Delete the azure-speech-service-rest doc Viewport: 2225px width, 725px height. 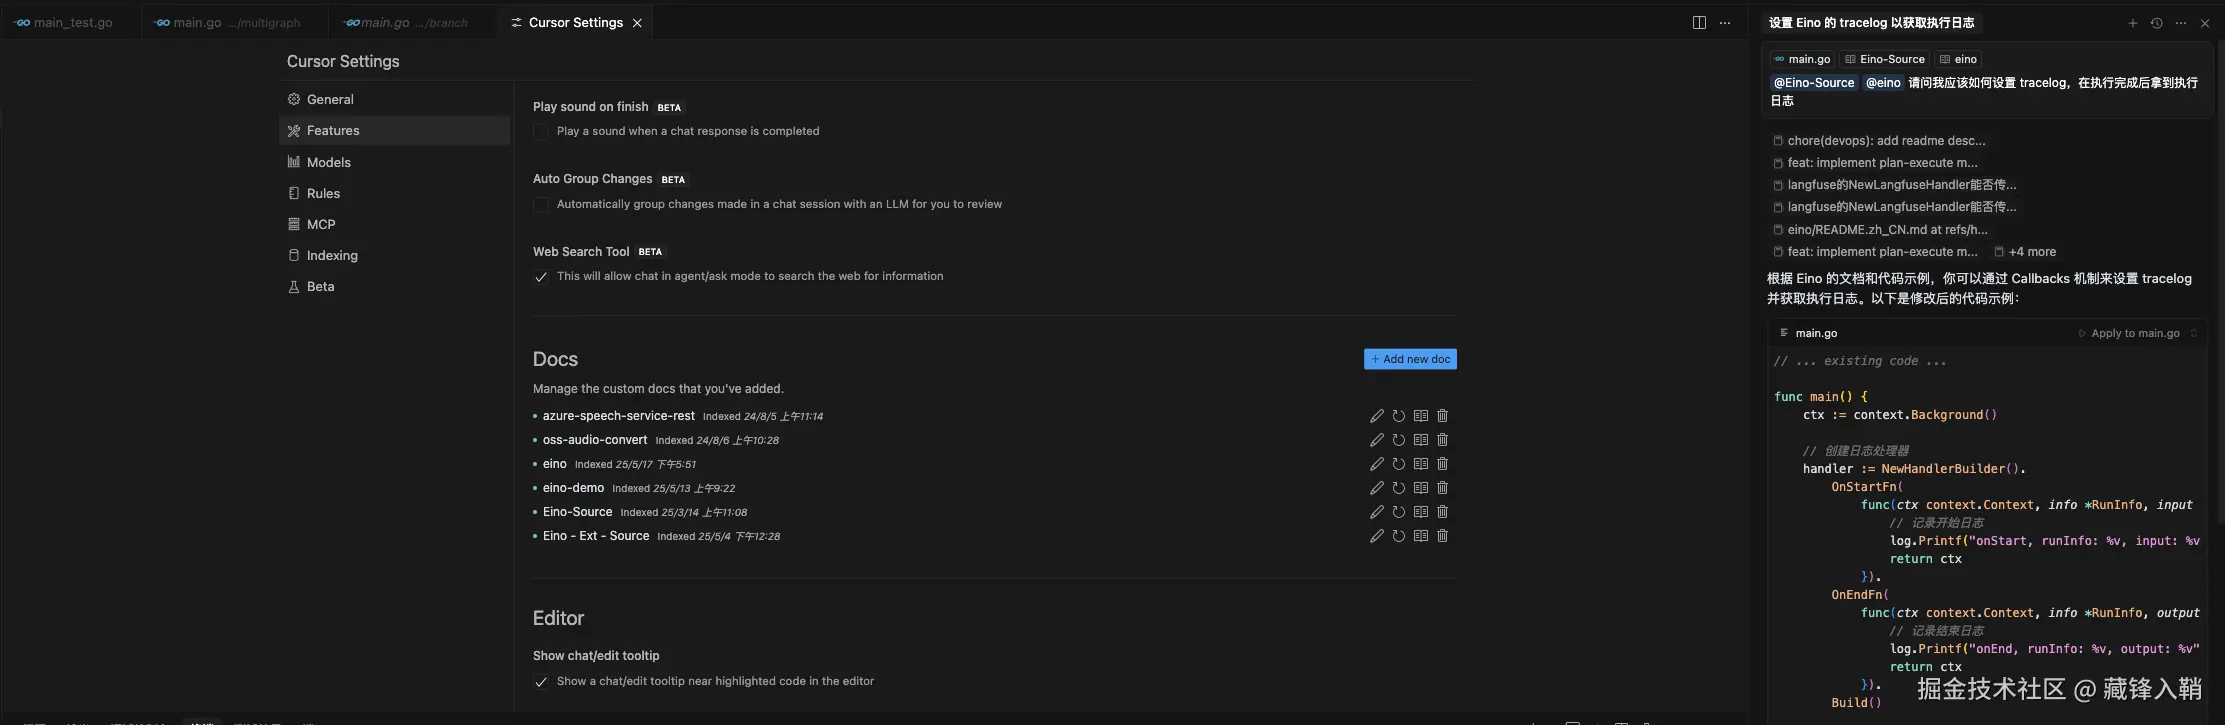point(1442,416)
